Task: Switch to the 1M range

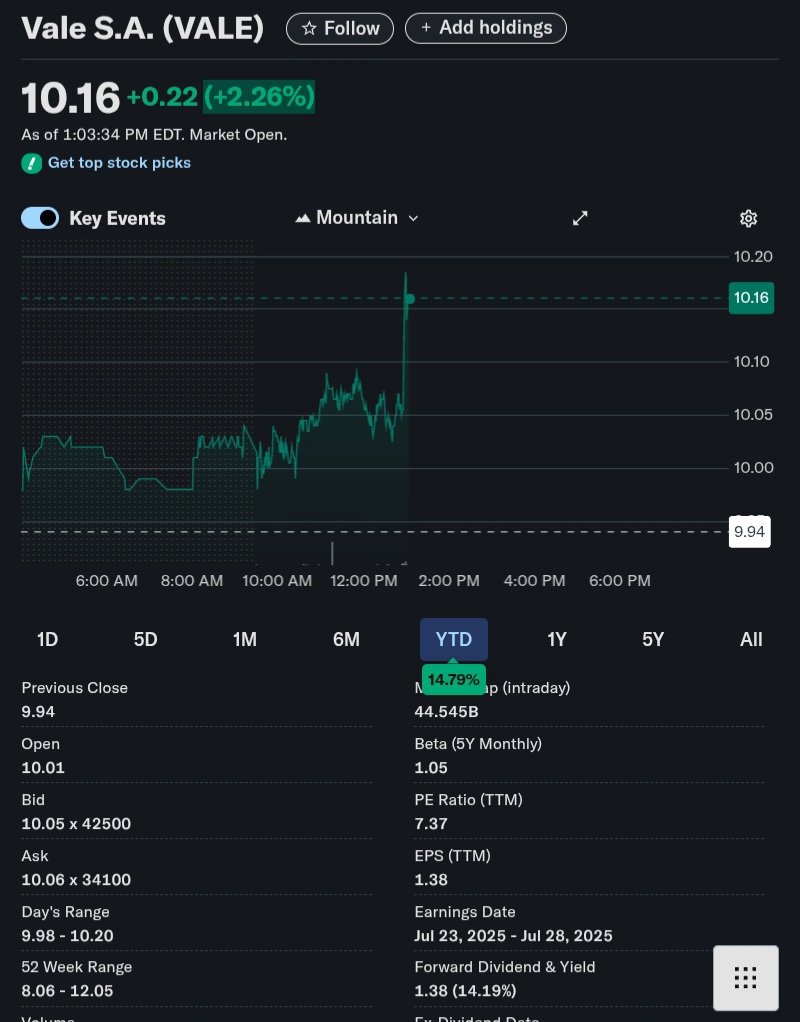Action: 244,639
